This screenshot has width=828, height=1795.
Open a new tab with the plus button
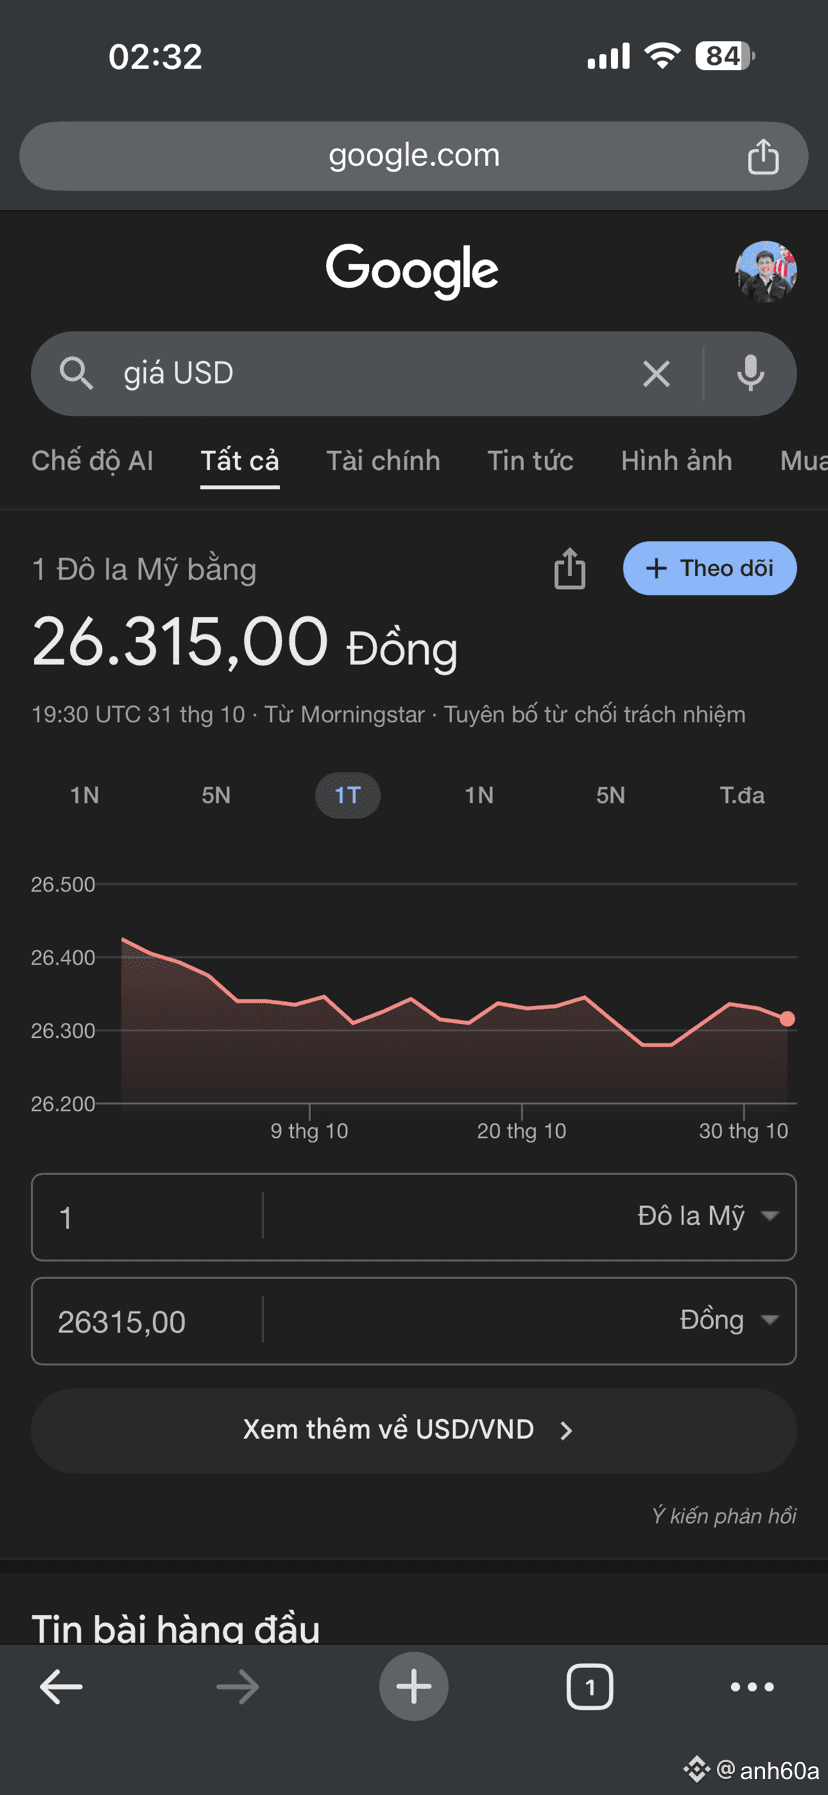tap(414, 1687)
